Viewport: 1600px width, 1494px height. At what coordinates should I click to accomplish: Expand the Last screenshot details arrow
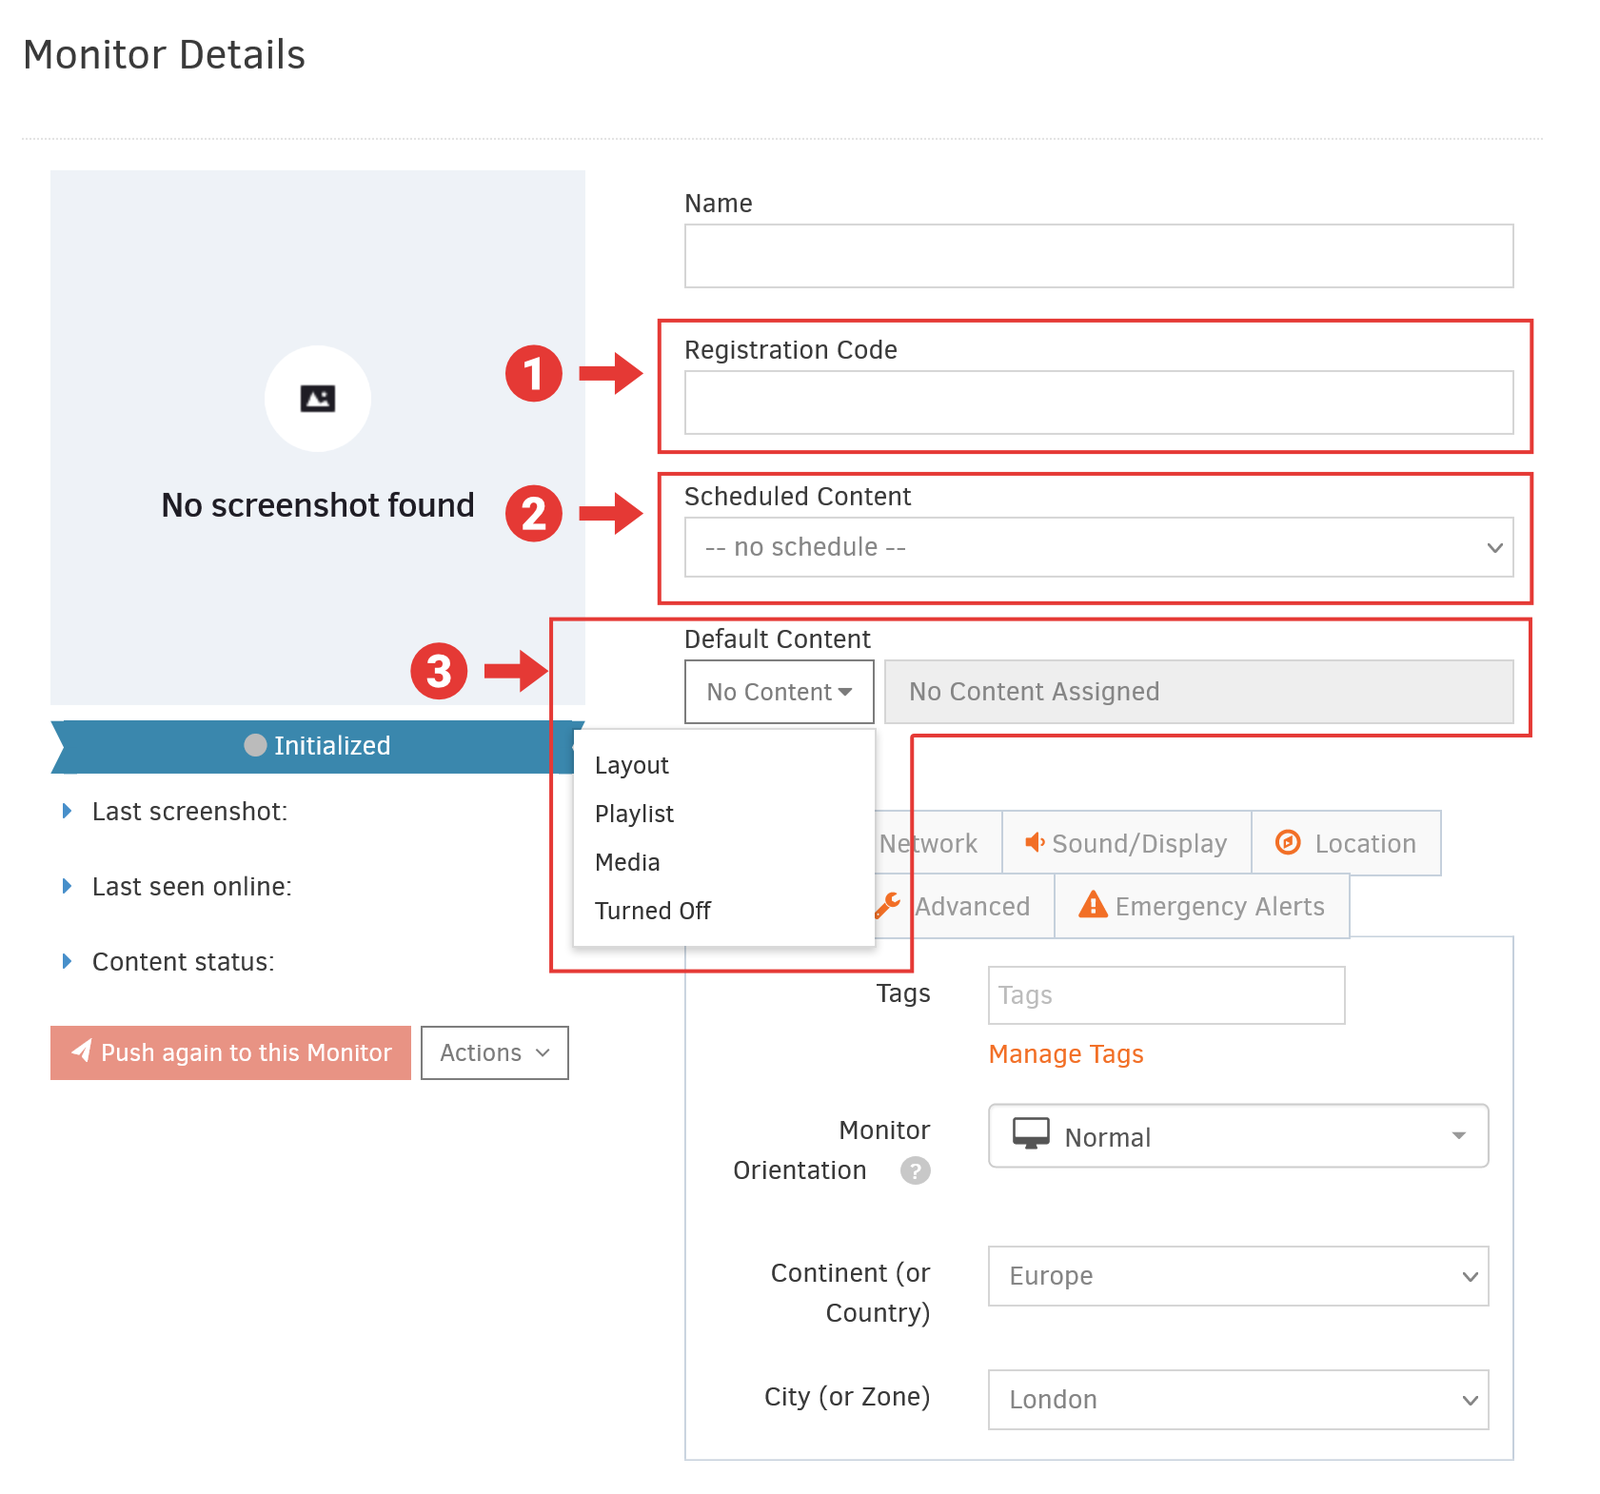(67, 811)
